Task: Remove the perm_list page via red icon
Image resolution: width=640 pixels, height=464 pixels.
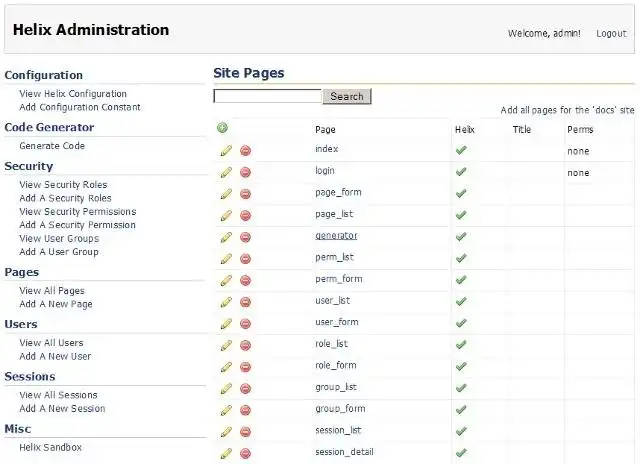Action: pos(245,259)
